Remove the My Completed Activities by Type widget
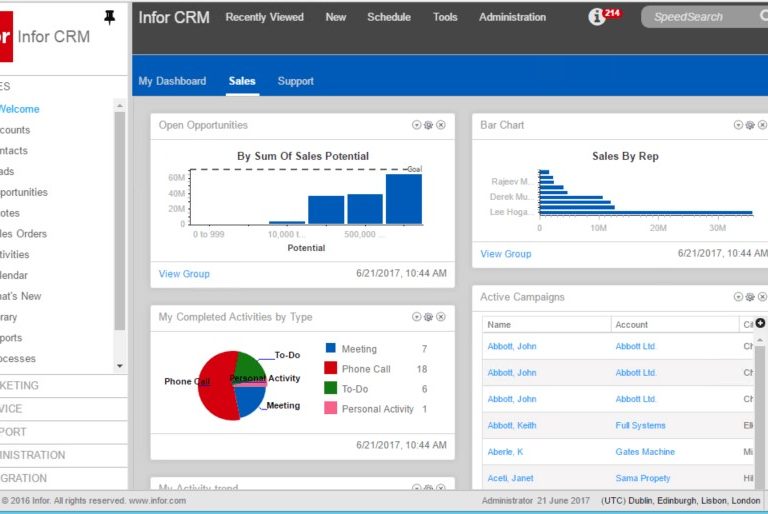The image size is (768, 514). (x=441, y=317)
